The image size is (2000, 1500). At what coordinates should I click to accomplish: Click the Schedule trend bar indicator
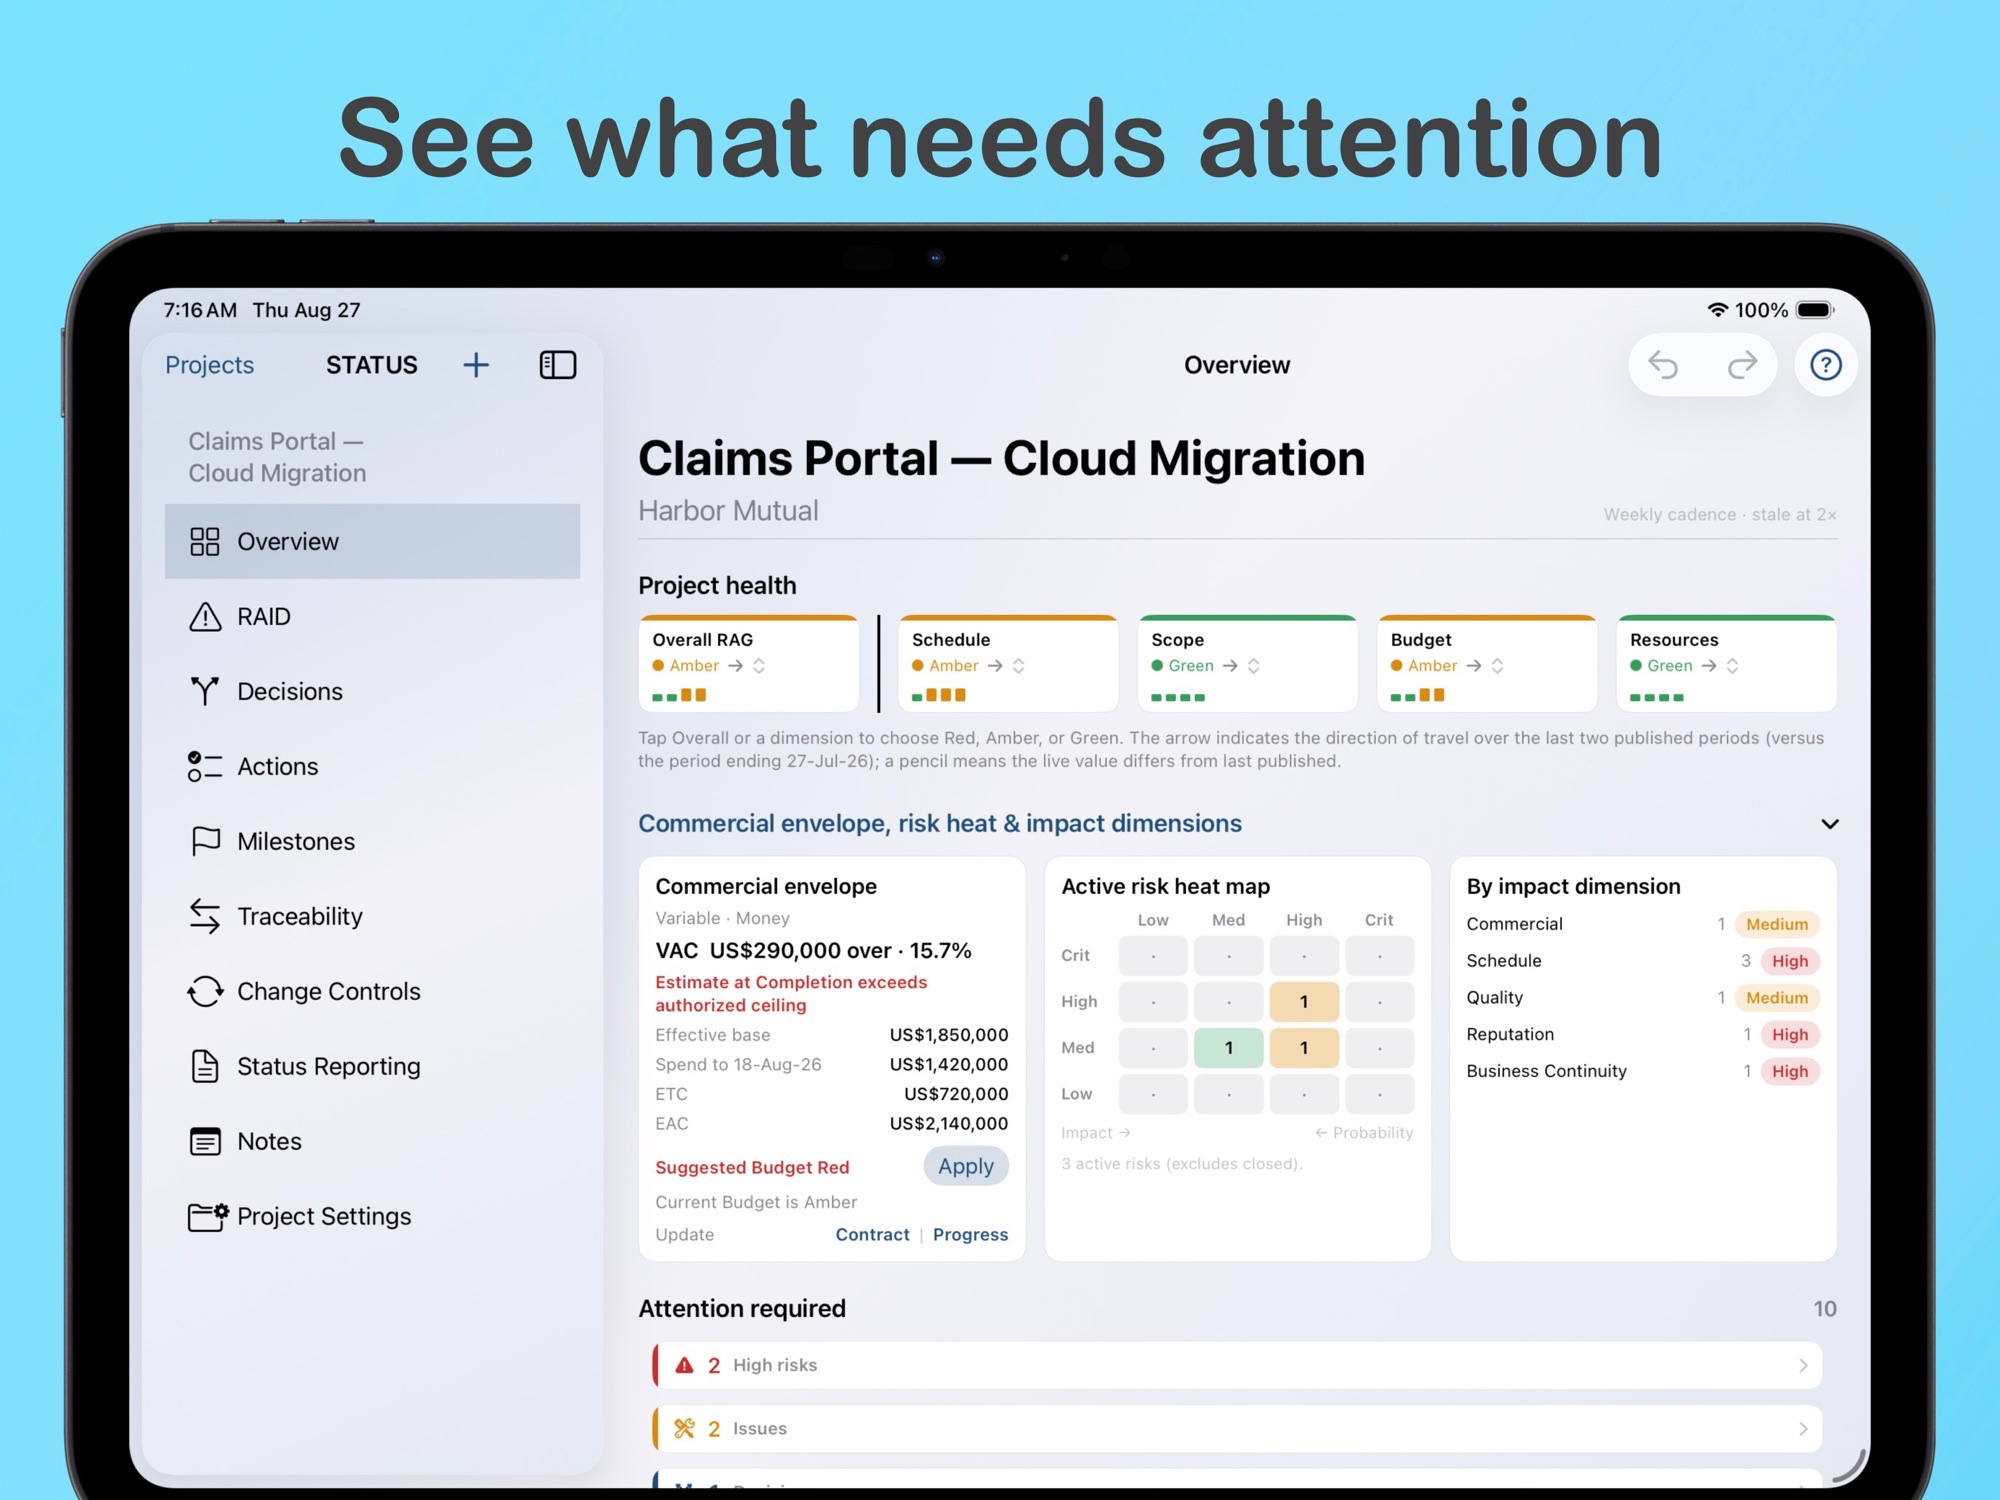click(x=939, y=695)
